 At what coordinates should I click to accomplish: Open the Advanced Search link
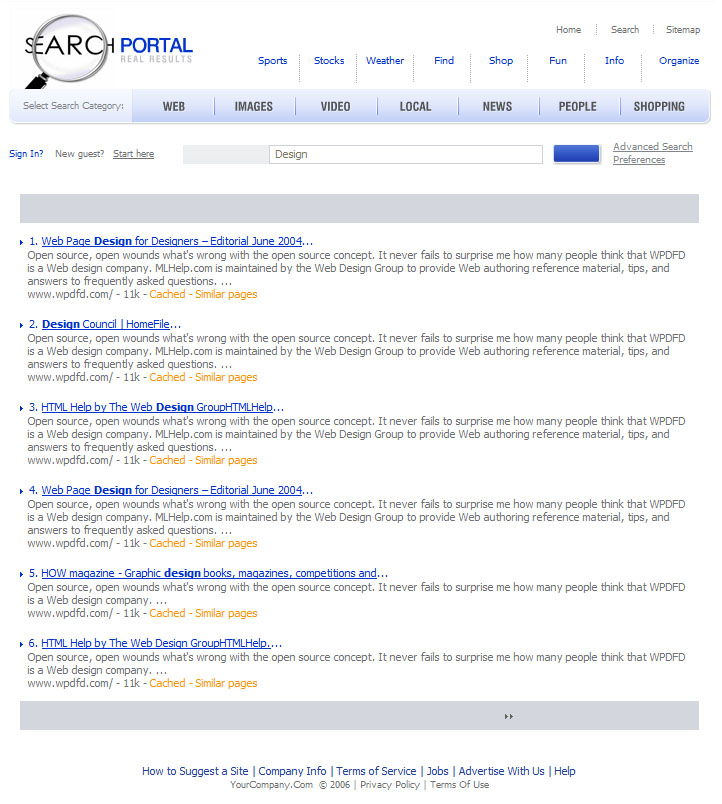pos(652,147)
